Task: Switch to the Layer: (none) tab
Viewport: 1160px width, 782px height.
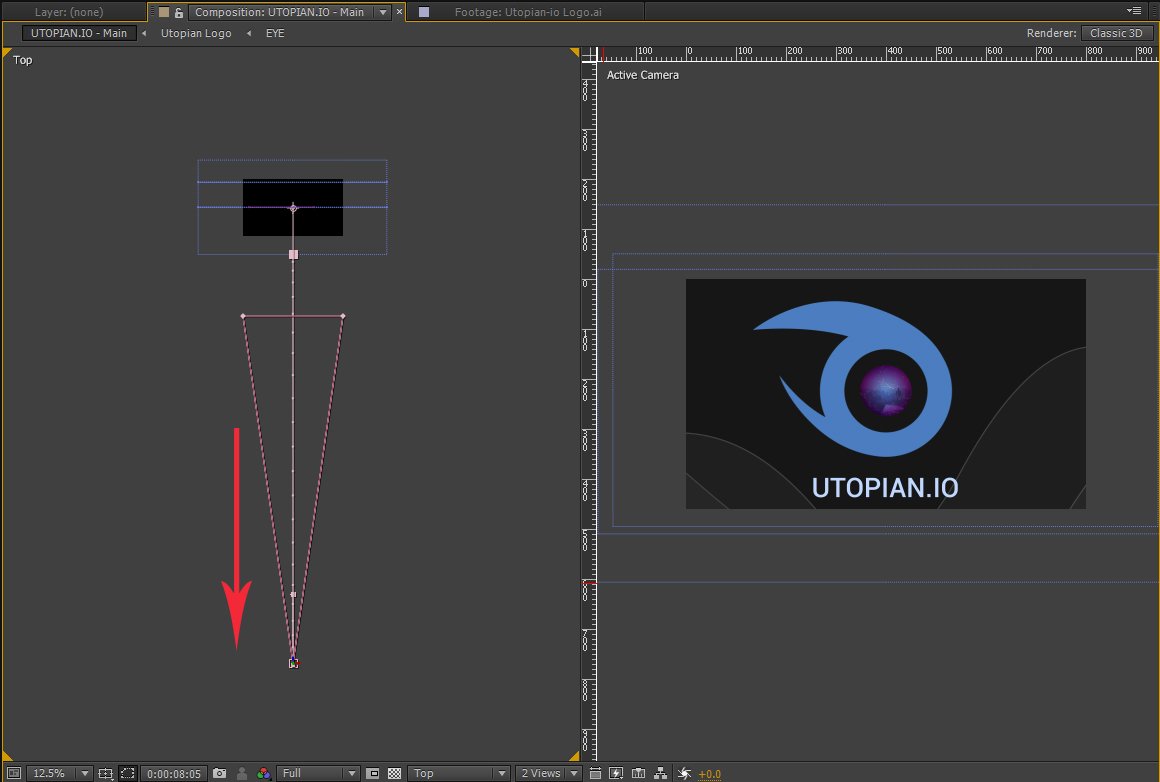Action: tap(69, 12)
